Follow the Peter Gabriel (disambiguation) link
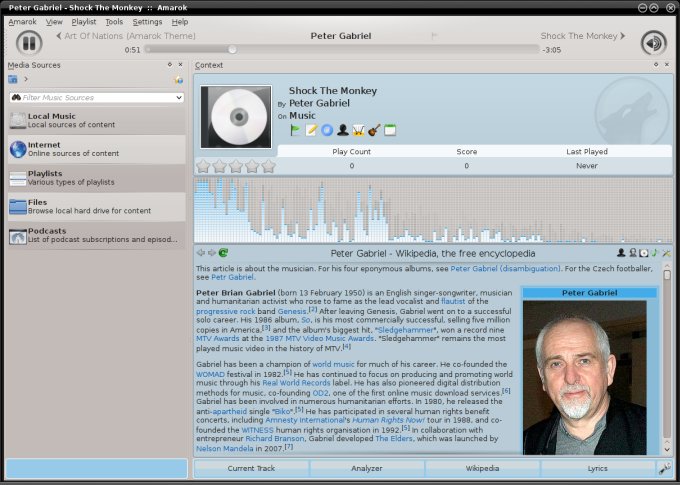The image size is (680, 485). [x=505, y=269]
